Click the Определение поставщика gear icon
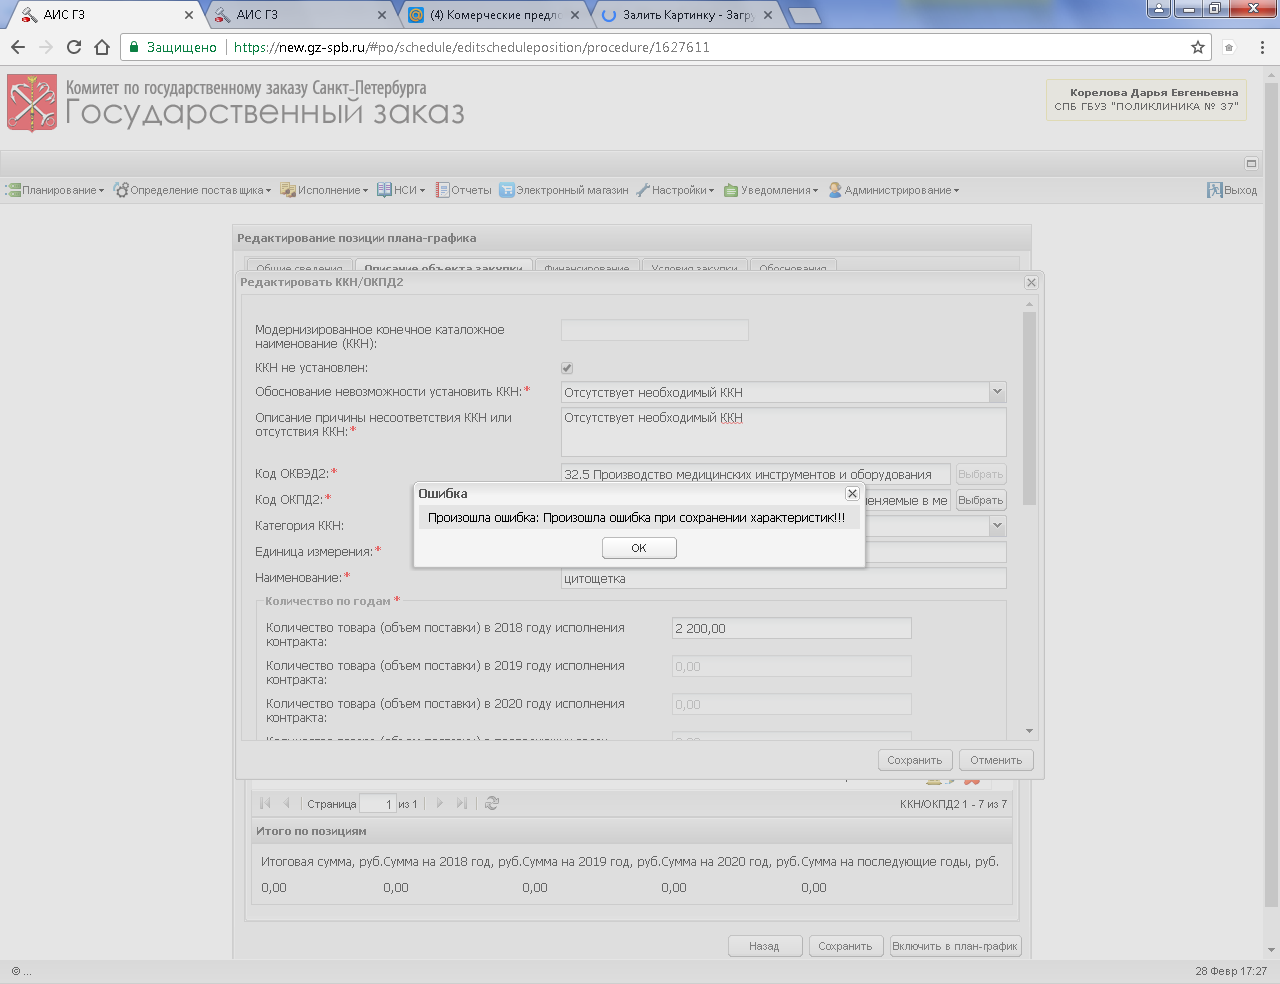This screenshot has height=984, width=1280. click(121, 190)
